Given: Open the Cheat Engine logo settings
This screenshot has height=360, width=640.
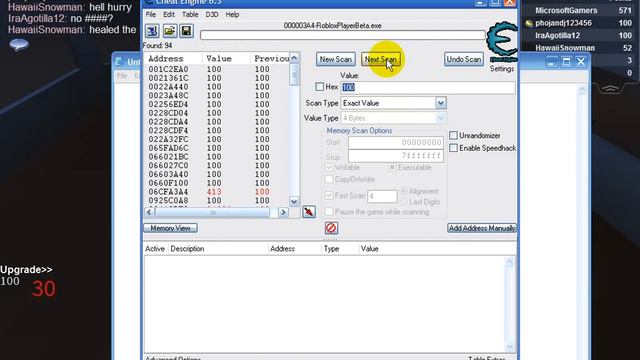Looking at the screenshot, I should [x=502, y=42].
